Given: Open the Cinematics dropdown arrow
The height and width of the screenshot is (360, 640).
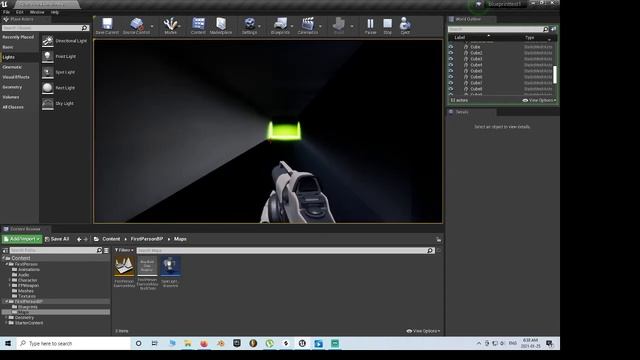Looking at the screenshot, I should coord(320,26).
